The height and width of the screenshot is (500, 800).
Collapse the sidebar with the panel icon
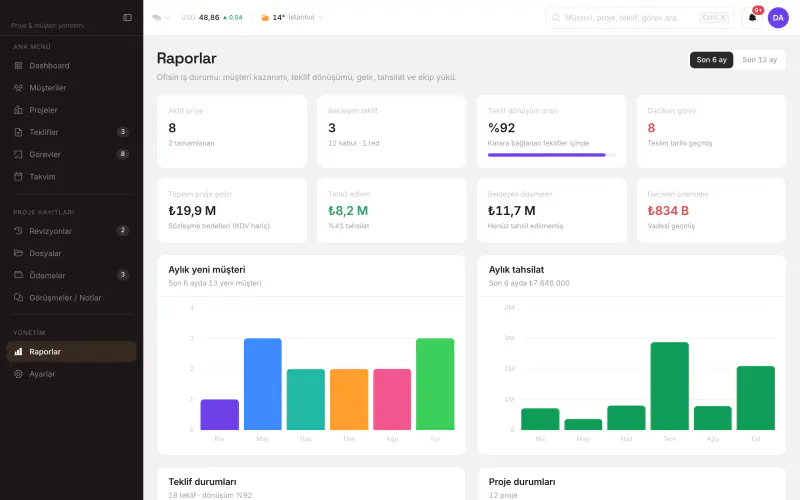(128, 17)
